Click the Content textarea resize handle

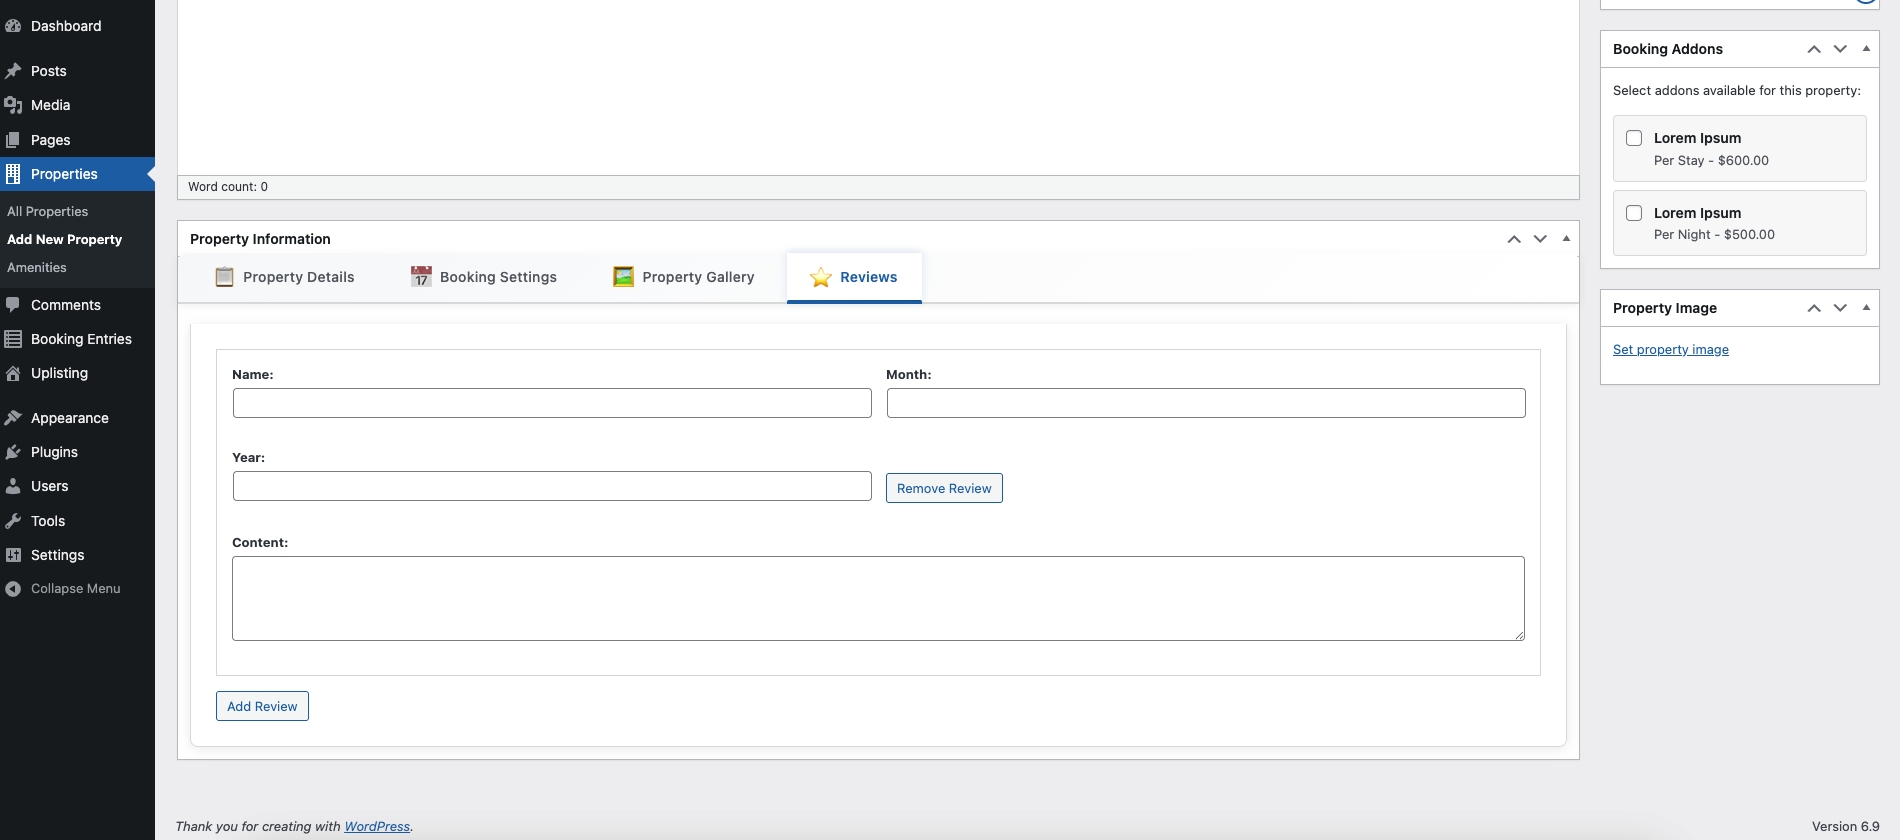pos(1519,635)
